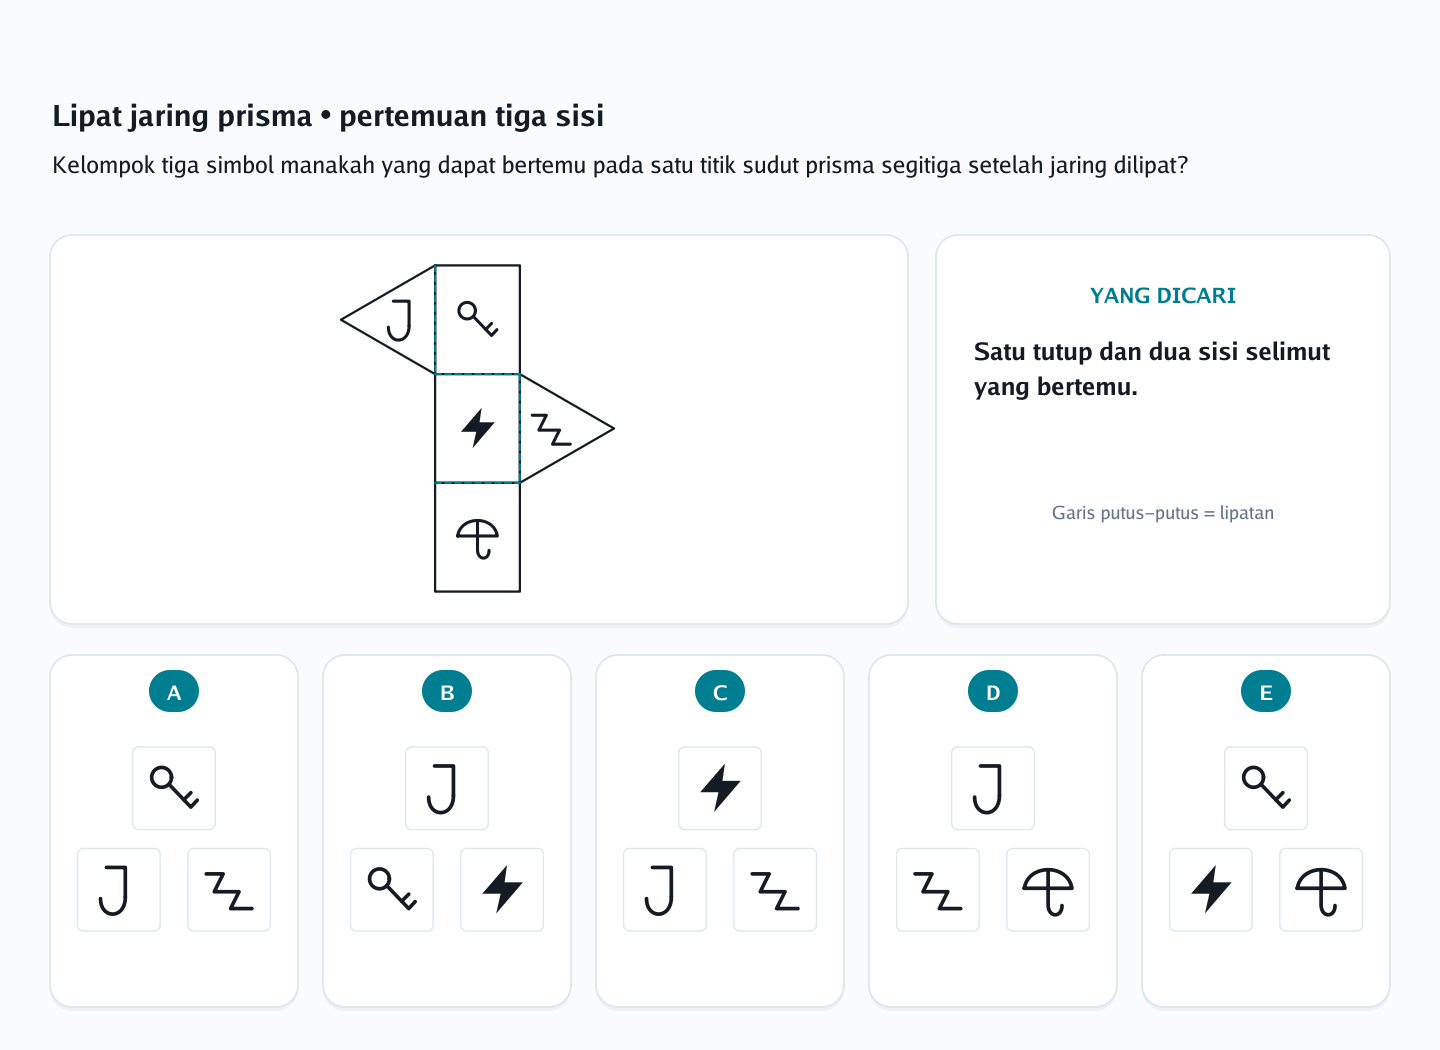The width and height of the screenshot is (1440, 1050).
Task: Click the key tile in option B
Action: click(x=392, y=889)
